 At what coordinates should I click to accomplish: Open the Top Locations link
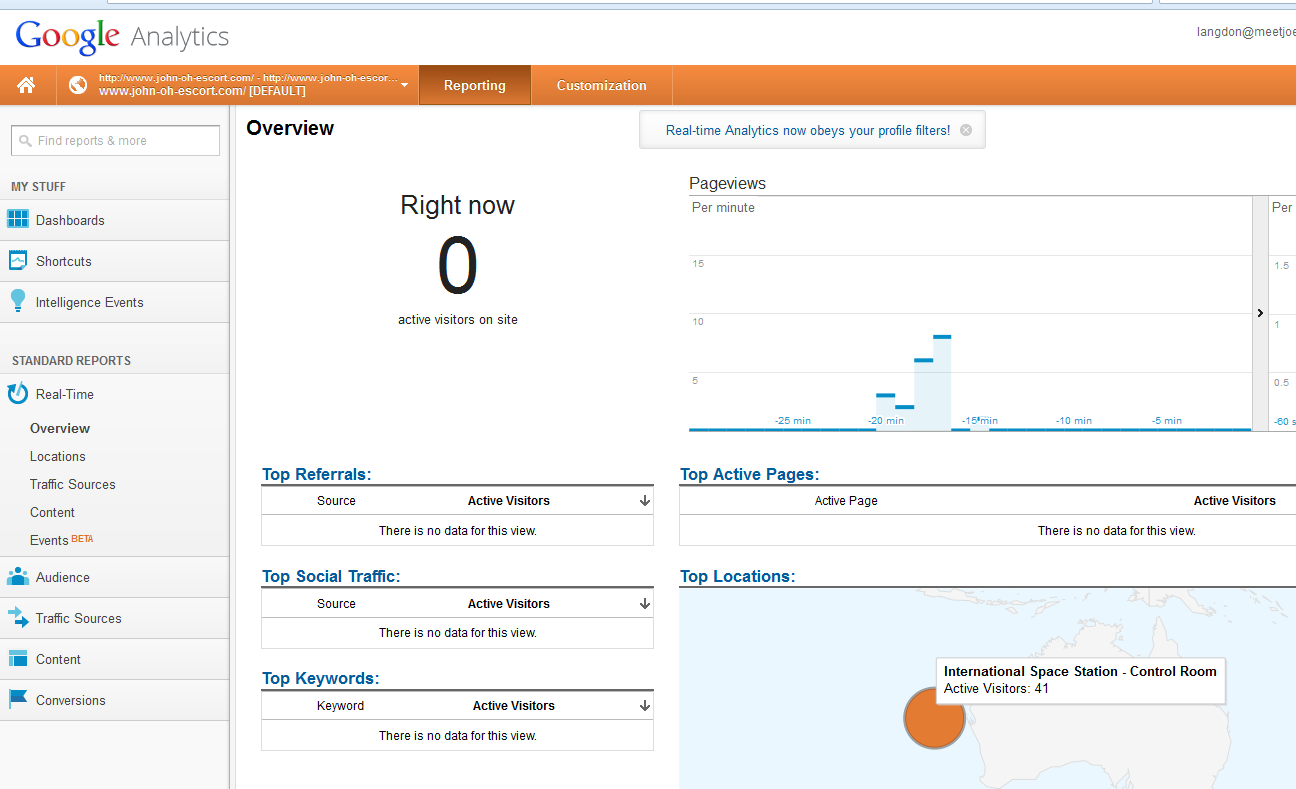[x=737, y=576]
